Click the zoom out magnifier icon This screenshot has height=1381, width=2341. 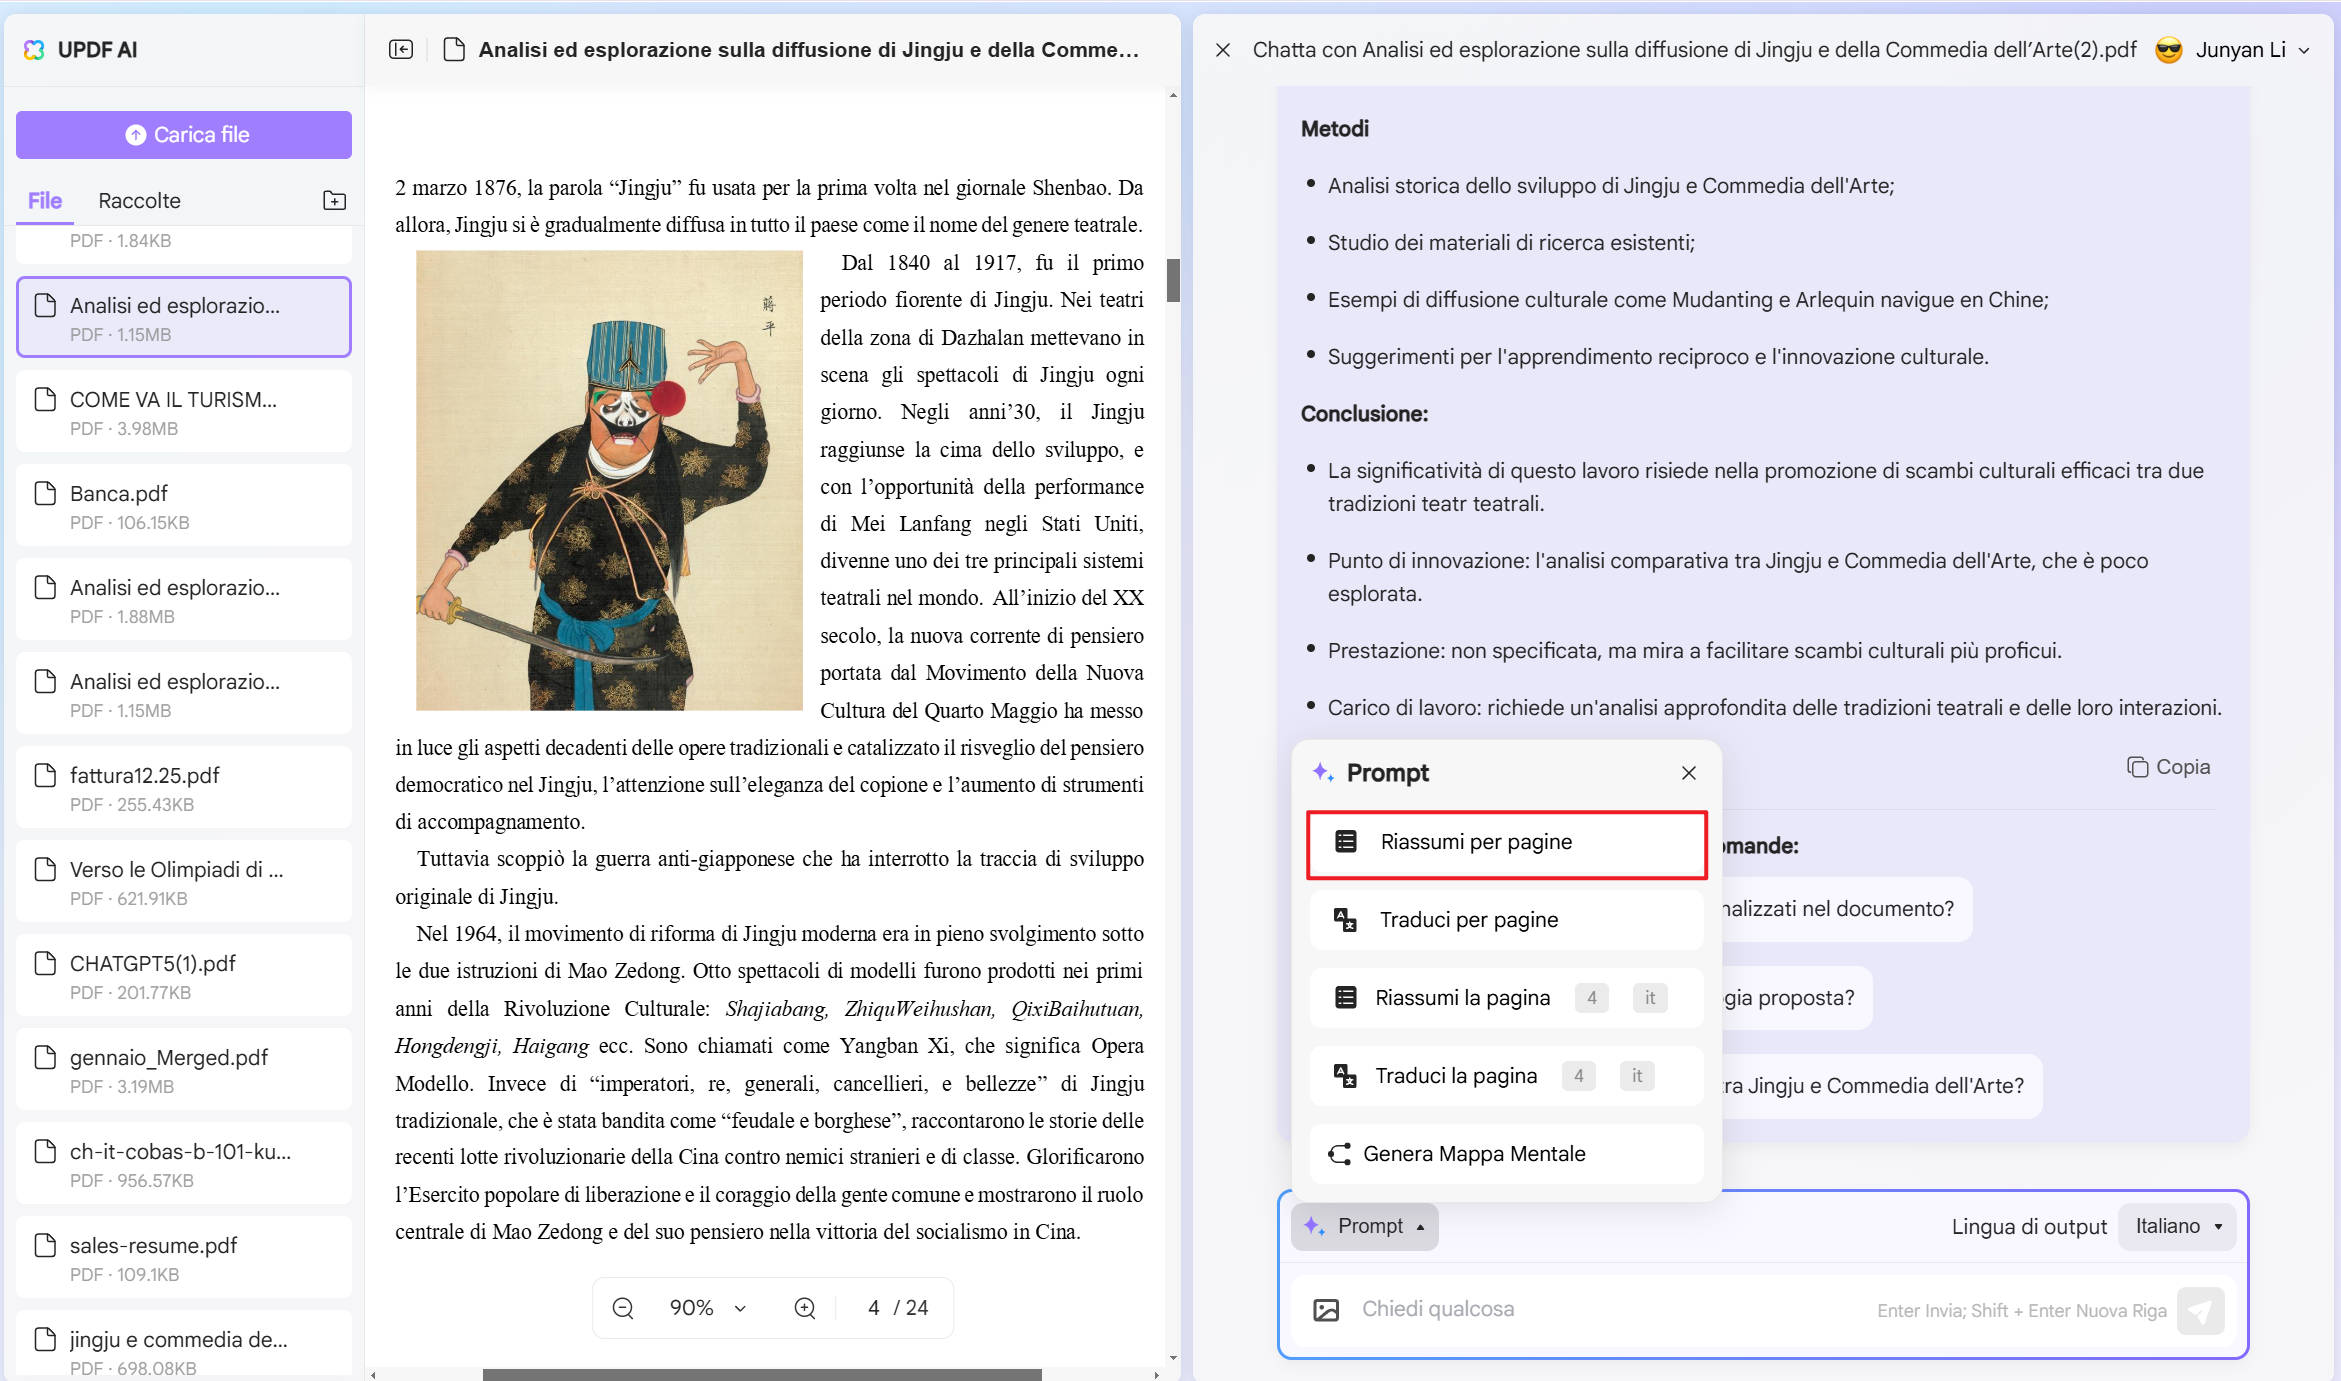click(623, 1308)
